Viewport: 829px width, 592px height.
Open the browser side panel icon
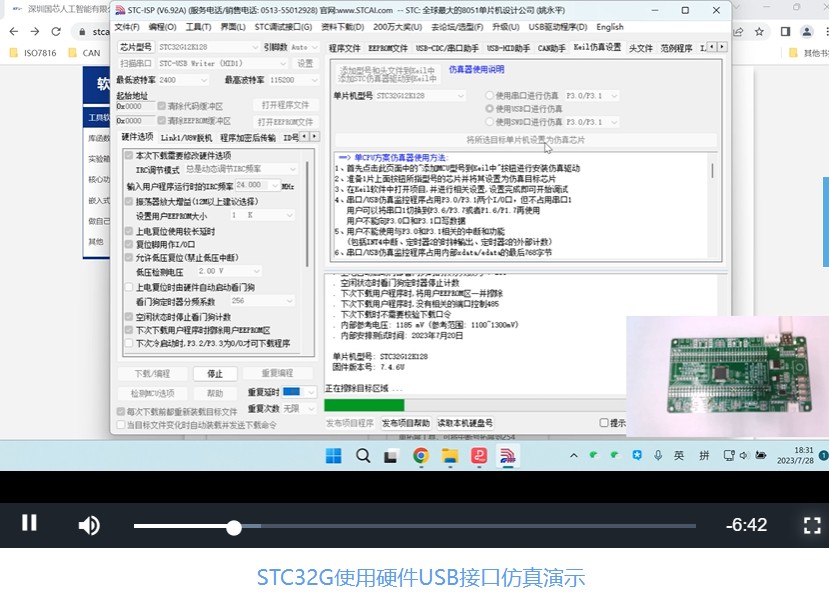click(785, 32)
